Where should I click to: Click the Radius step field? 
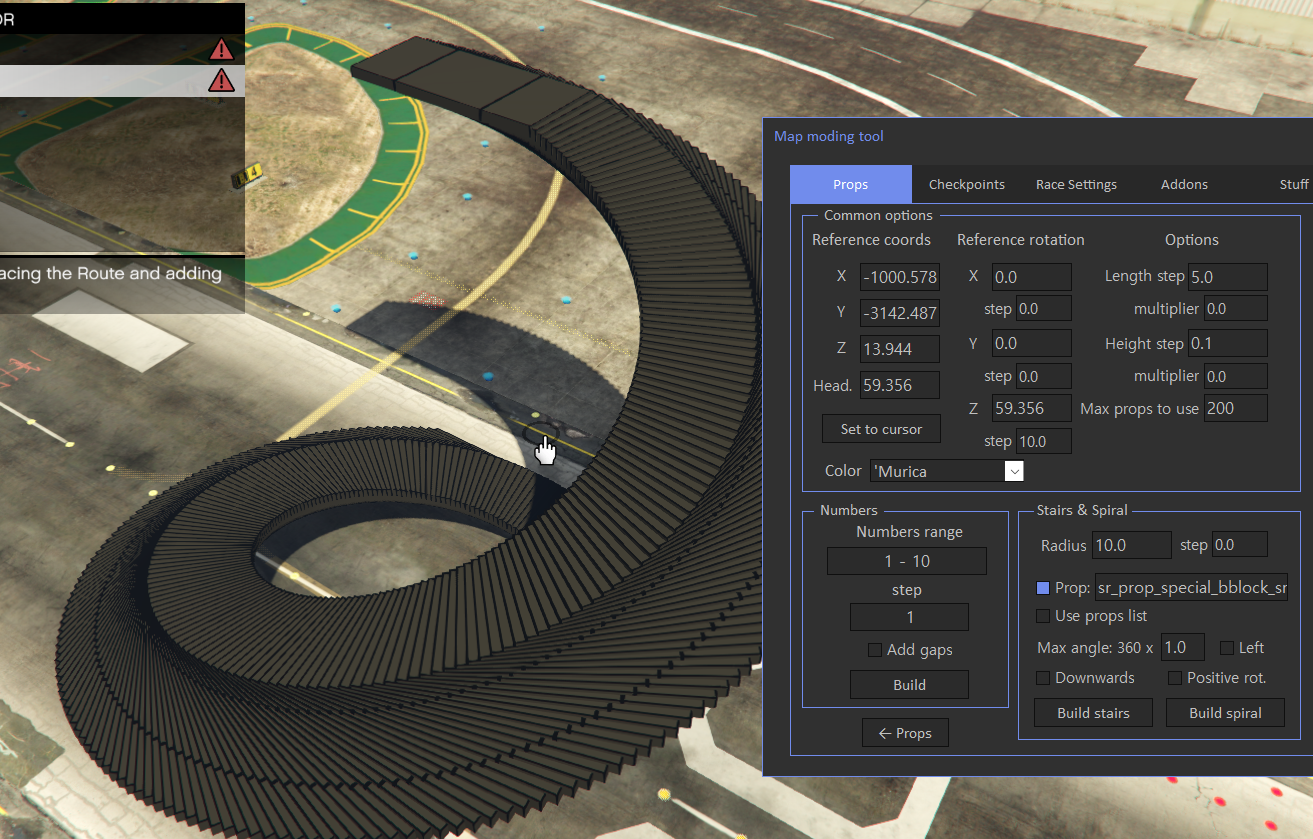click(1240, 545)
